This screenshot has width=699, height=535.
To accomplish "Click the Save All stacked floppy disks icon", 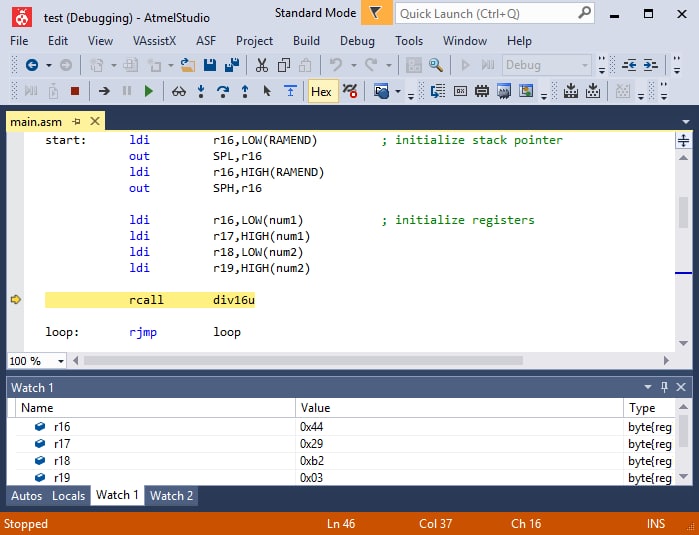I will coord(232,66).
